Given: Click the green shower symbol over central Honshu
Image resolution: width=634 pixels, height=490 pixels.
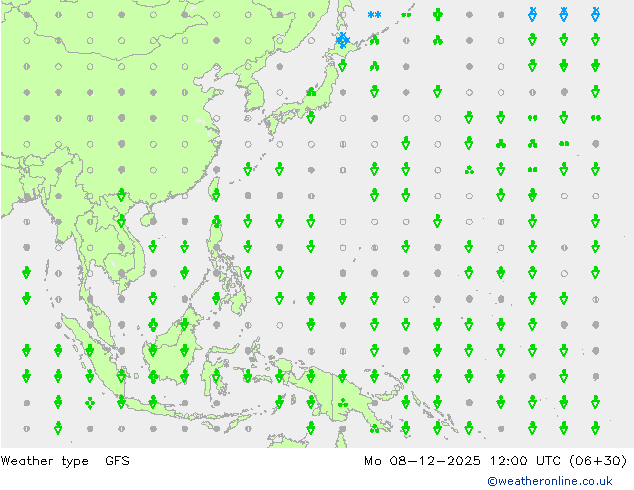Looking at the screenshot, I should 311,92.
